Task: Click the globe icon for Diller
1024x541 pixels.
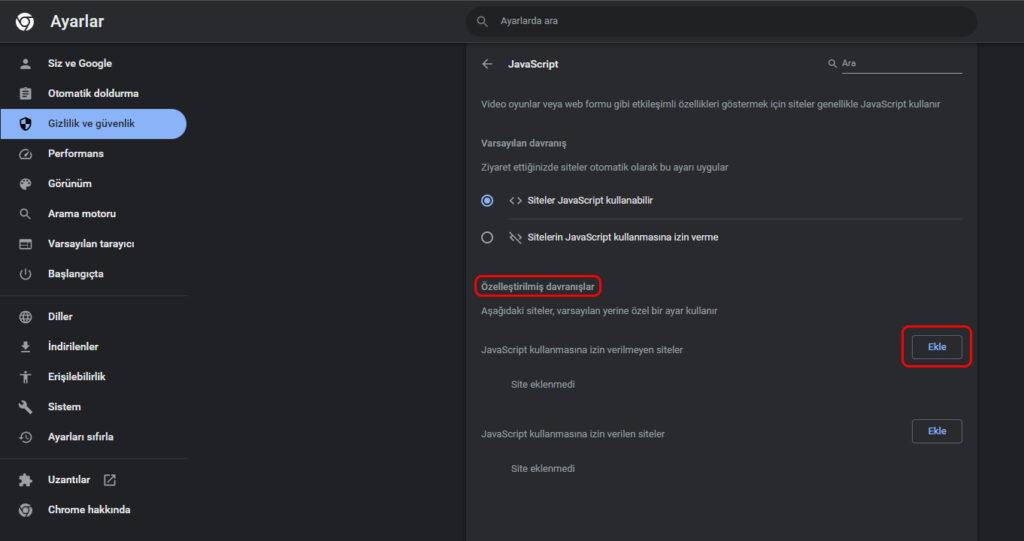Action: [25, 317]
